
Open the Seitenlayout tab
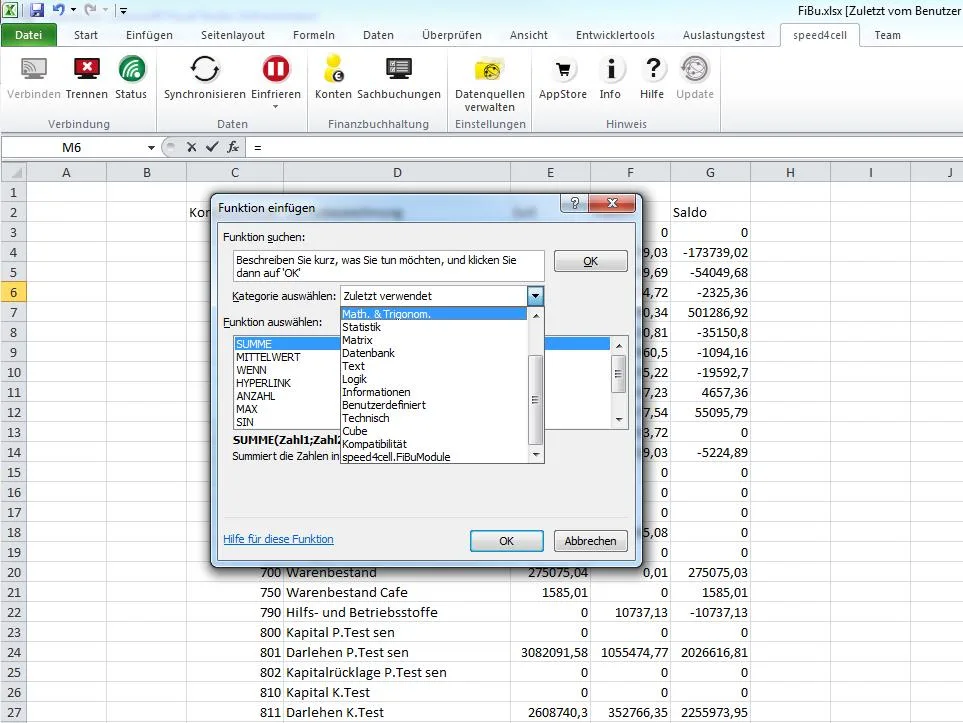coord(233,35)
